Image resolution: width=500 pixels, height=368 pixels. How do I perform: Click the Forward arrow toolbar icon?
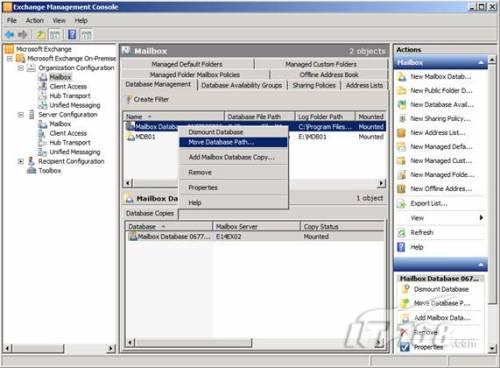(x=23, y=34)
